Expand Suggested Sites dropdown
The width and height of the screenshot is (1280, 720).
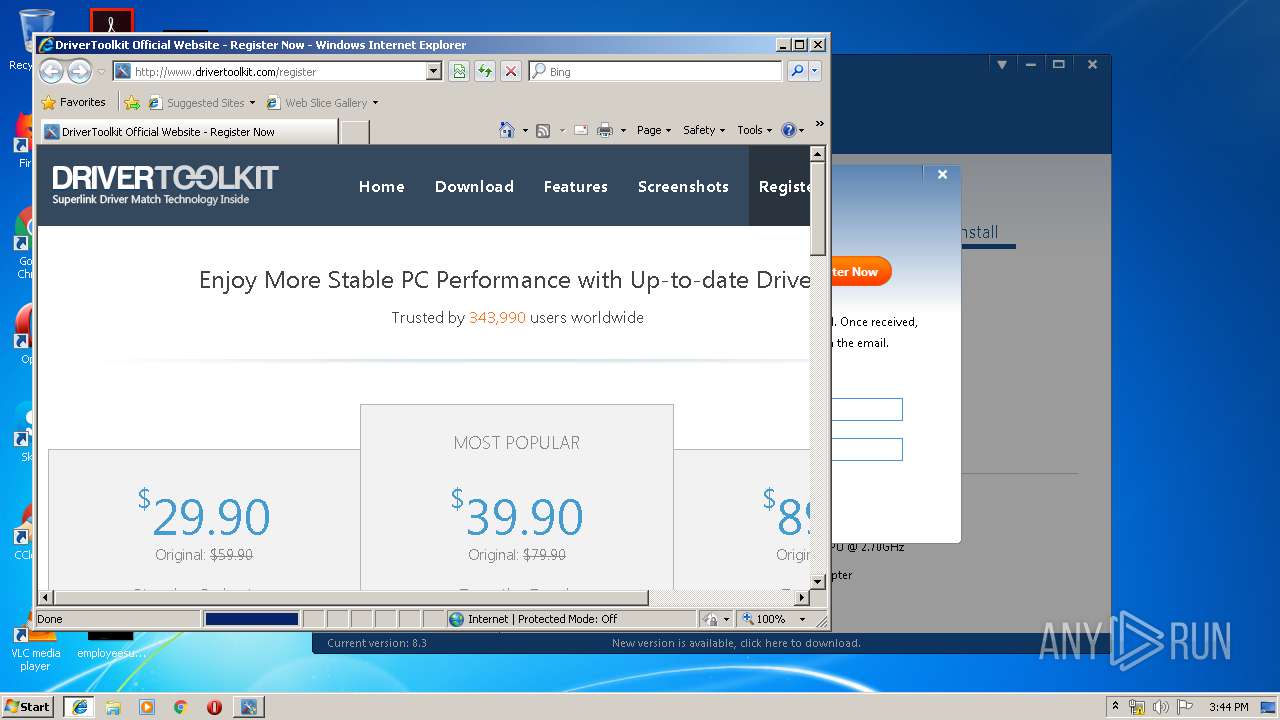[252, 102]
